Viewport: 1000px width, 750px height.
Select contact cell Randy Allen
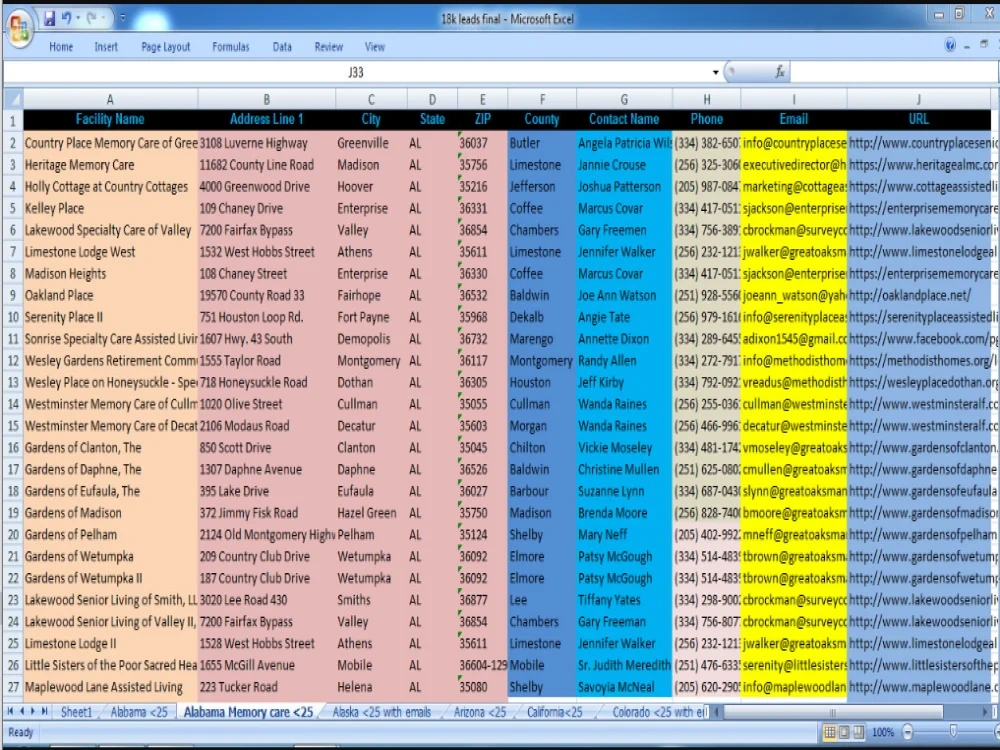tap(624, 361)
